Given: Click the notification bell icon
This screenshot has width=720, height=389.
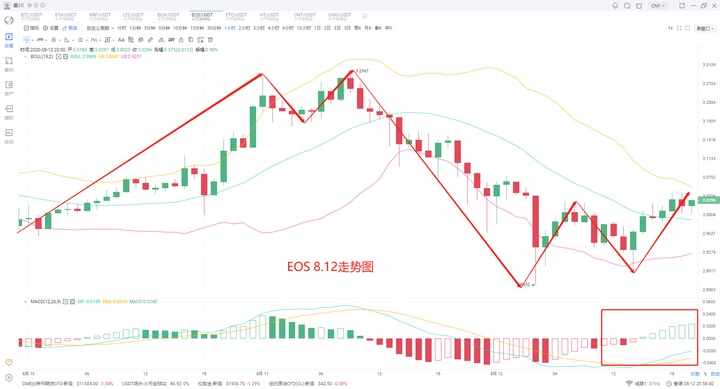Looking at the screenshot, I should pos(615,6).
